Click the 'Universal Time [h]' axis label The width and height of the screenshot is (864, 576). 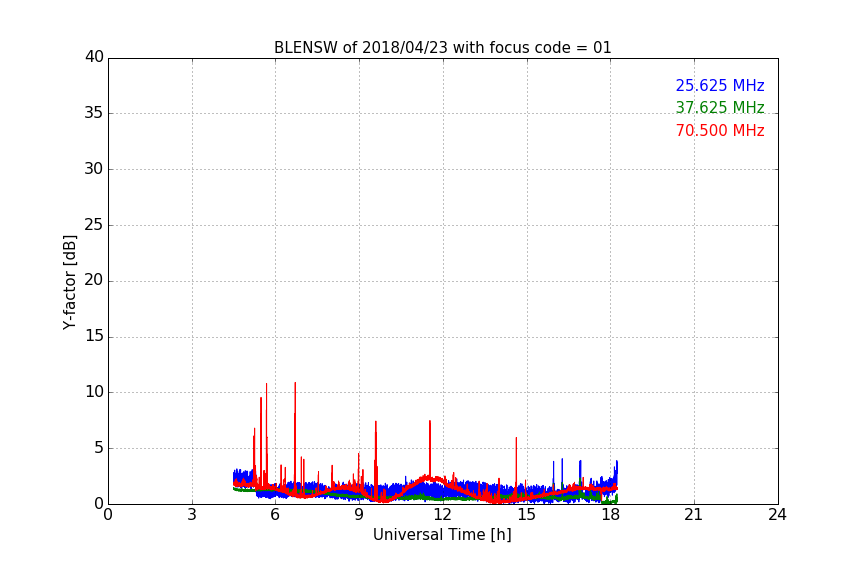tap(442, 535)
